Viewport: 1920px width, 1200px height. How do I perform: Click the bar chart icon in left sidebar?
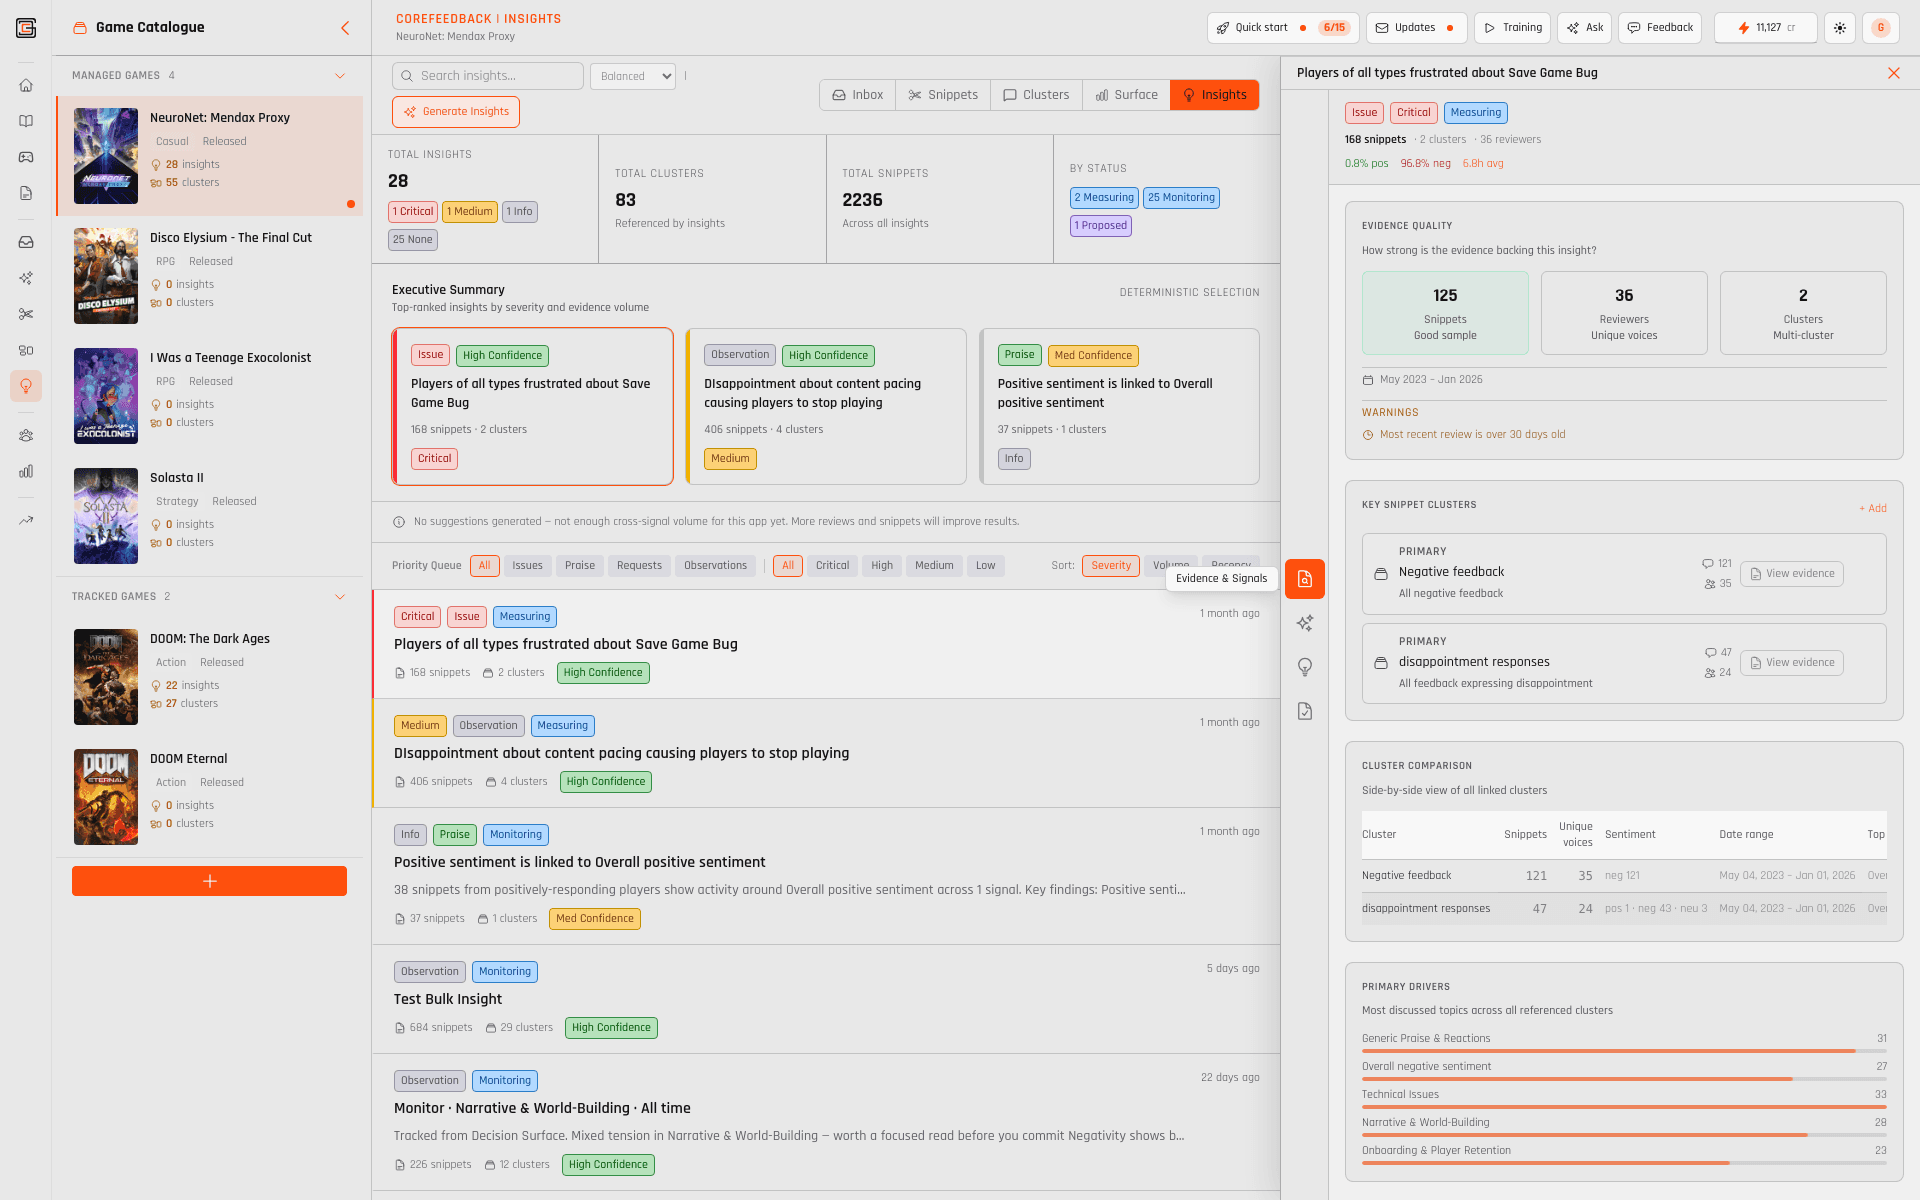pyautogui.click(x=26, y=471)
